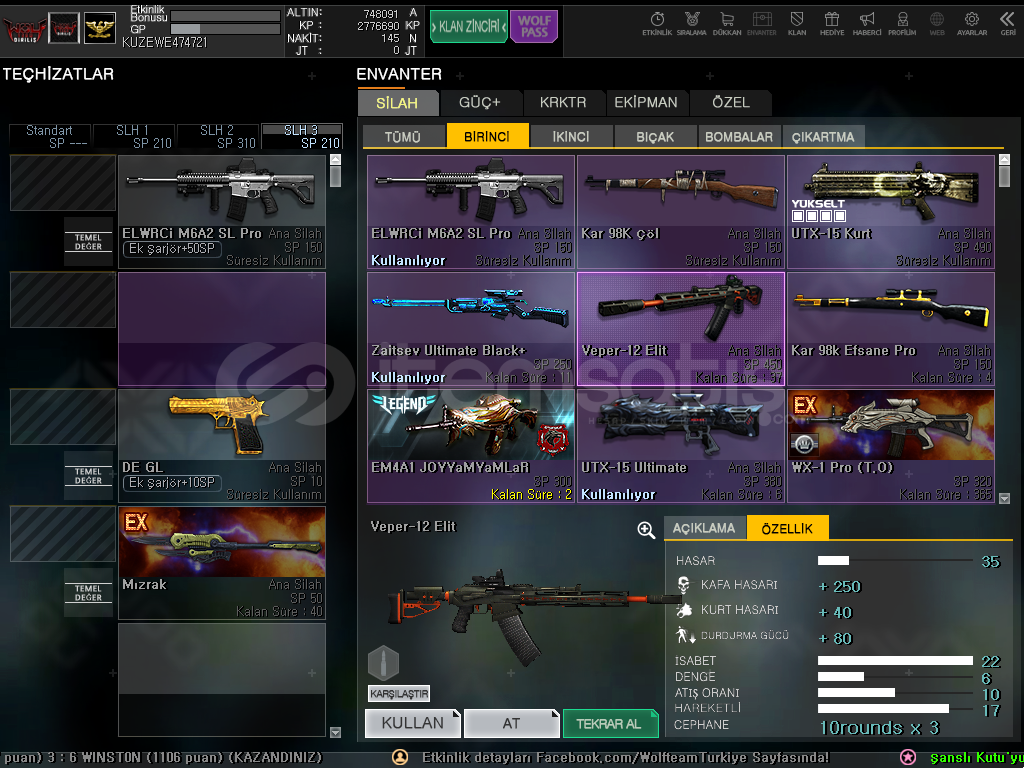The width and height of the screenshot is (1024, 768).
Task: Switch to the GÜÇ+ tab
Action: pyautogui.click(x=480, y=103)
